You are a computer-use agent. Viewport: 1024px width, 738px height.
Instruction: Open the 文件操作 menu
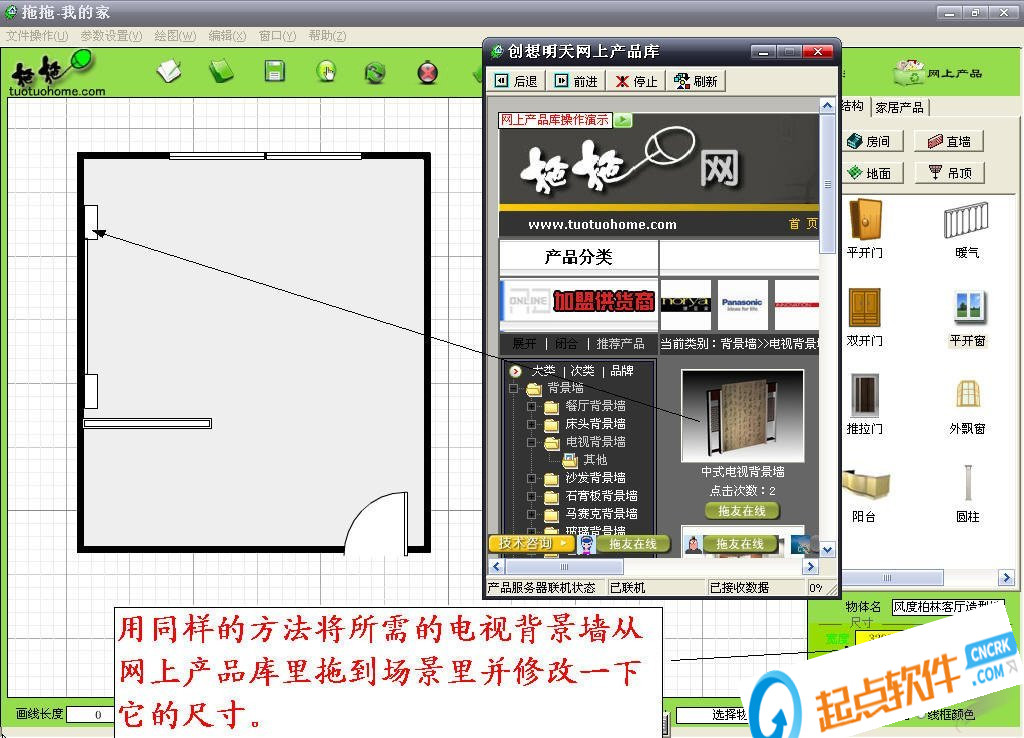37,35
